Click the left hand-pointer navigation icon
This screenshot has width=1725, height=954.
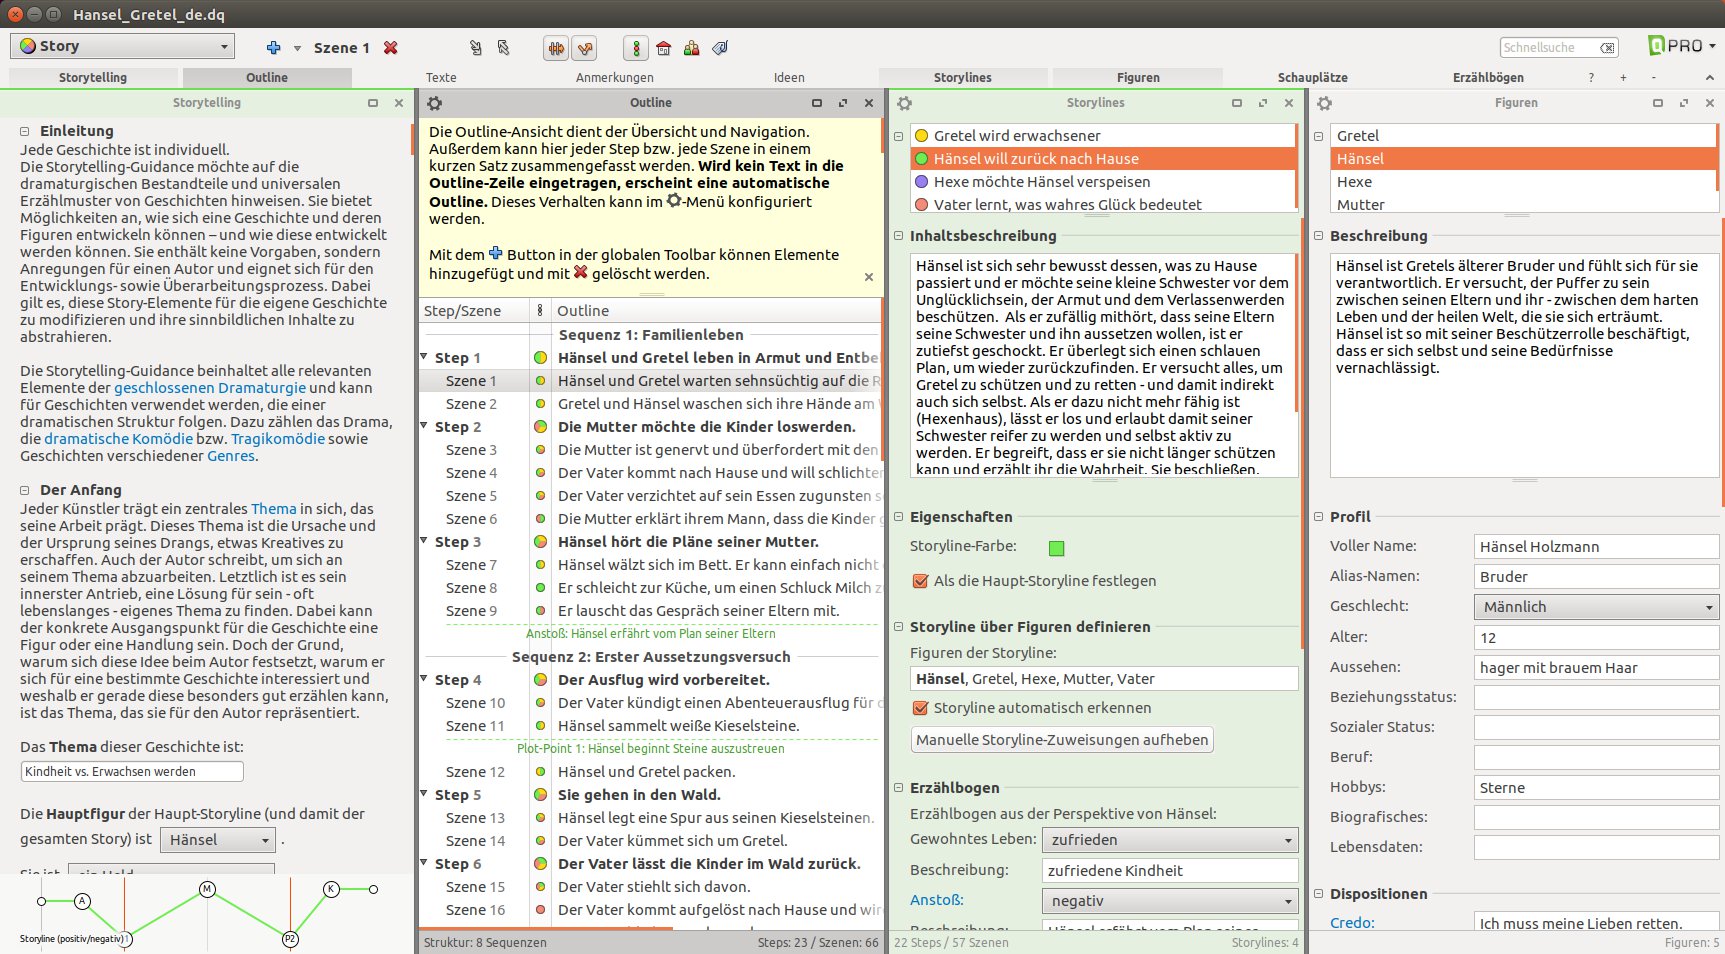pyautogui.click(x=476, y=47)
